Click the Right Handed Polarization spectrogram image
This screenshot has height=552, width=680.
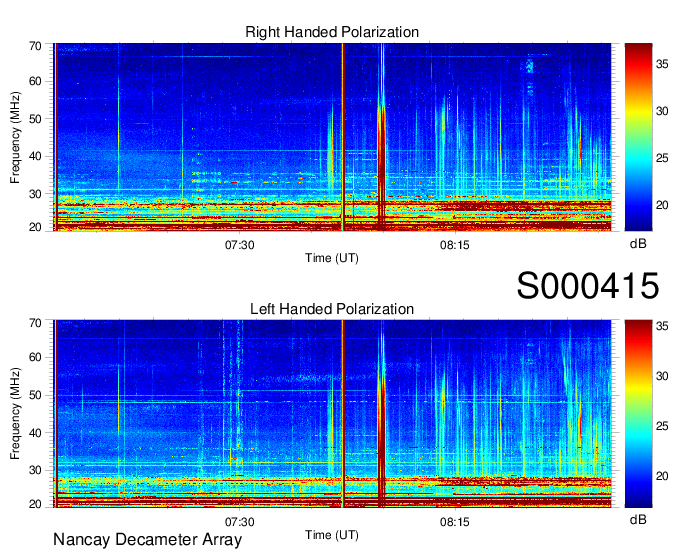pos(332,137)
